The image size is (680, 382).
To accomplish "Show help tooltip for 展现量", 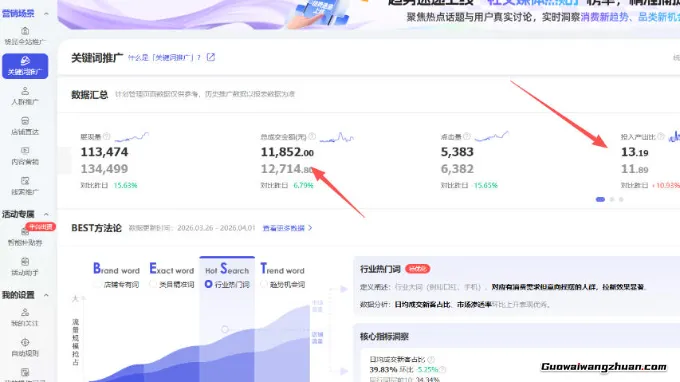I will click(x=107, y=137).
